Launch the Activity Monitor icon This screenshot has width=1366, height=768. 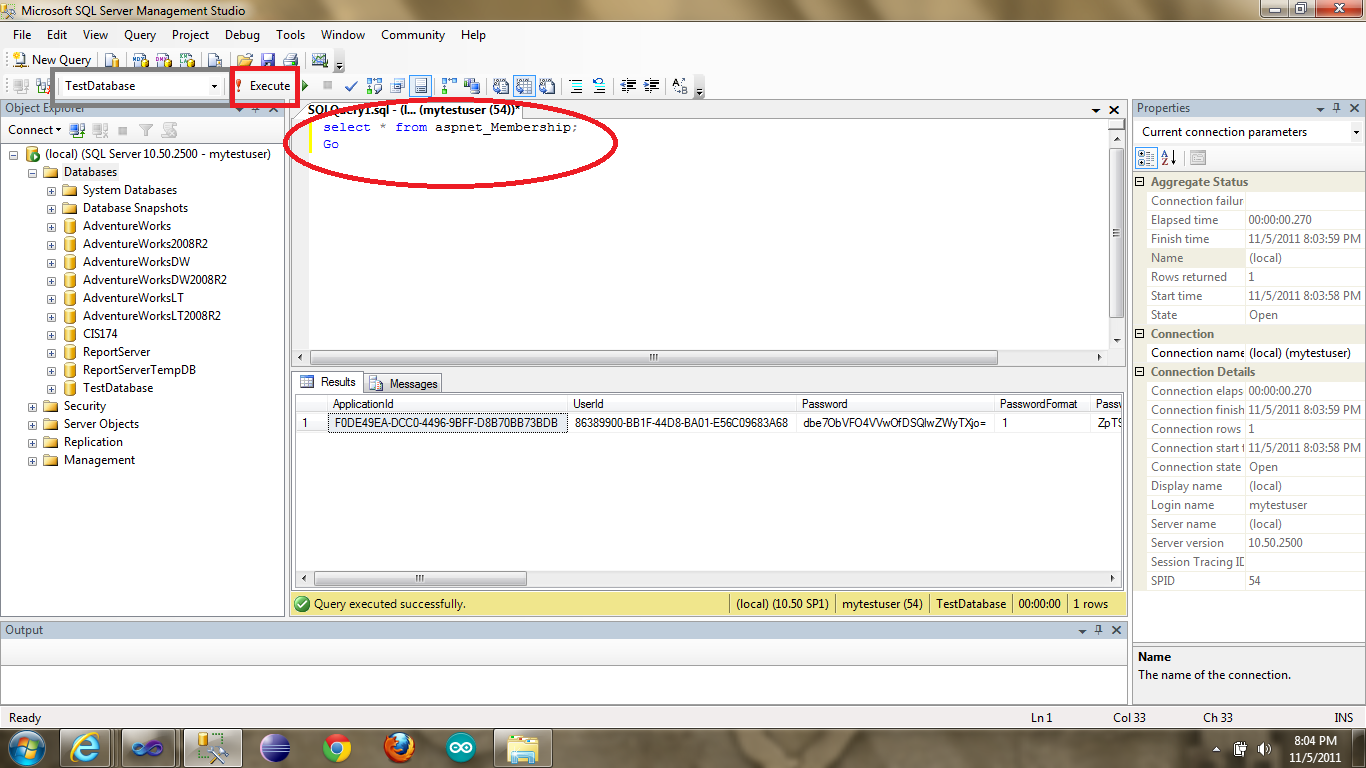point(319,60)
